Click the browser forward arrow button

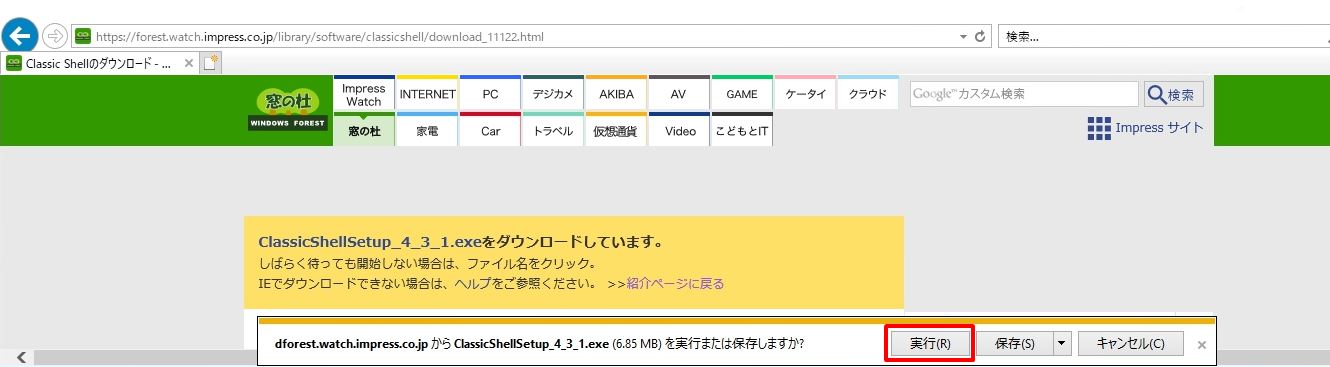tap(55, 36)
